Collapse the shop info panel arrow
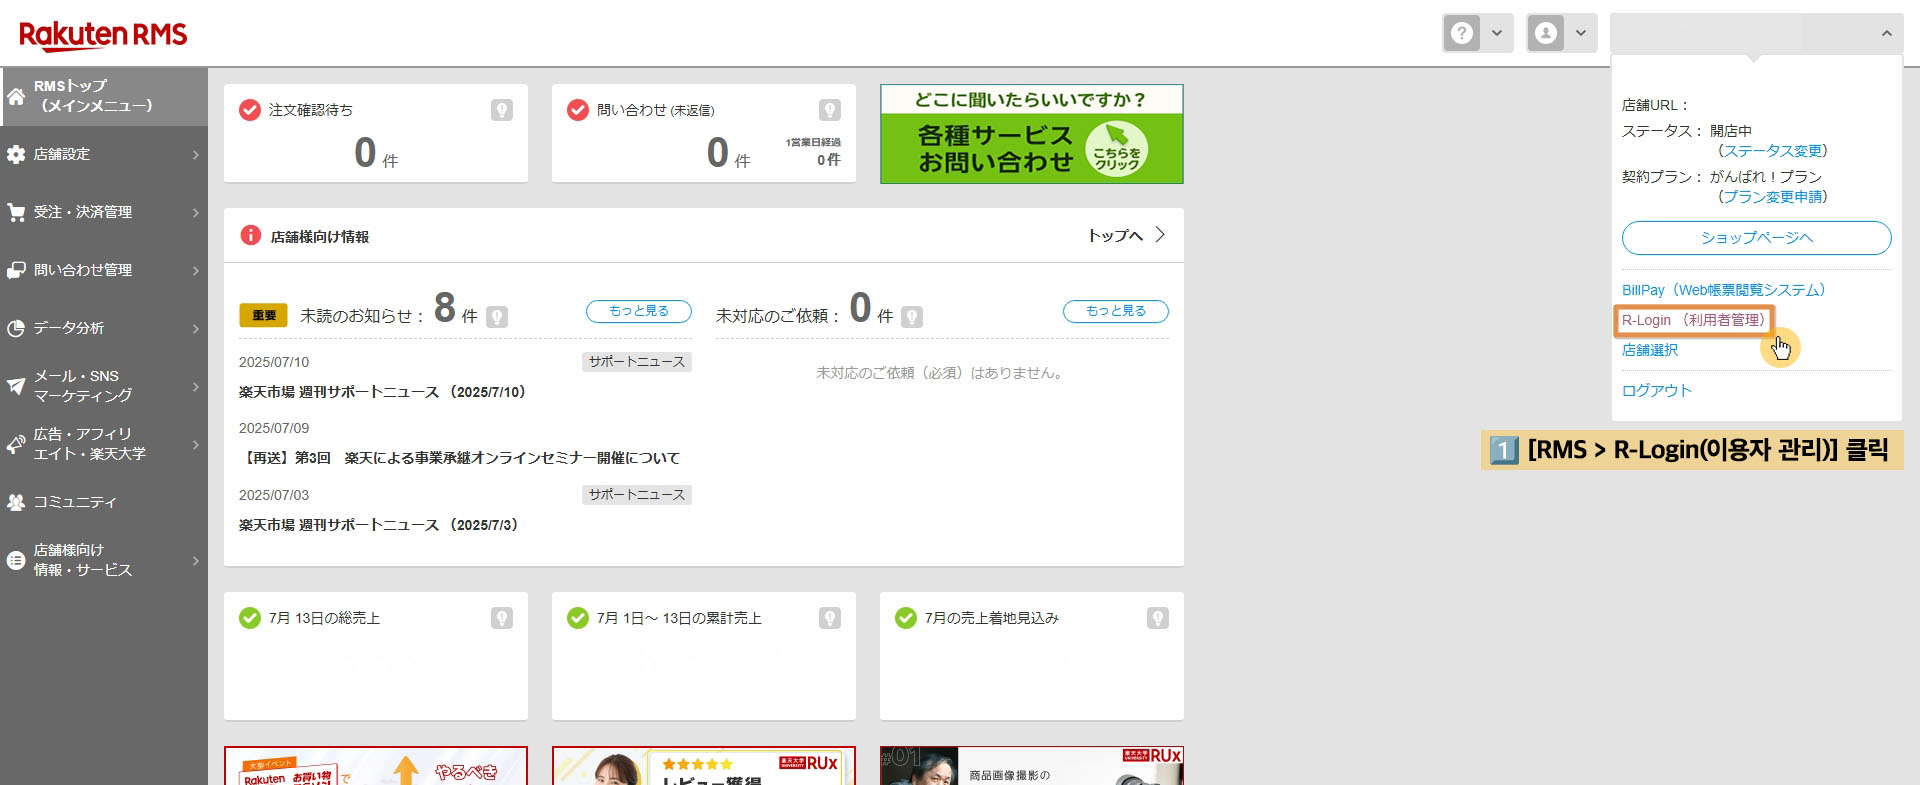Viewport: 1920px width, 785px height. pyautogui.click(x=1886, y=33)
